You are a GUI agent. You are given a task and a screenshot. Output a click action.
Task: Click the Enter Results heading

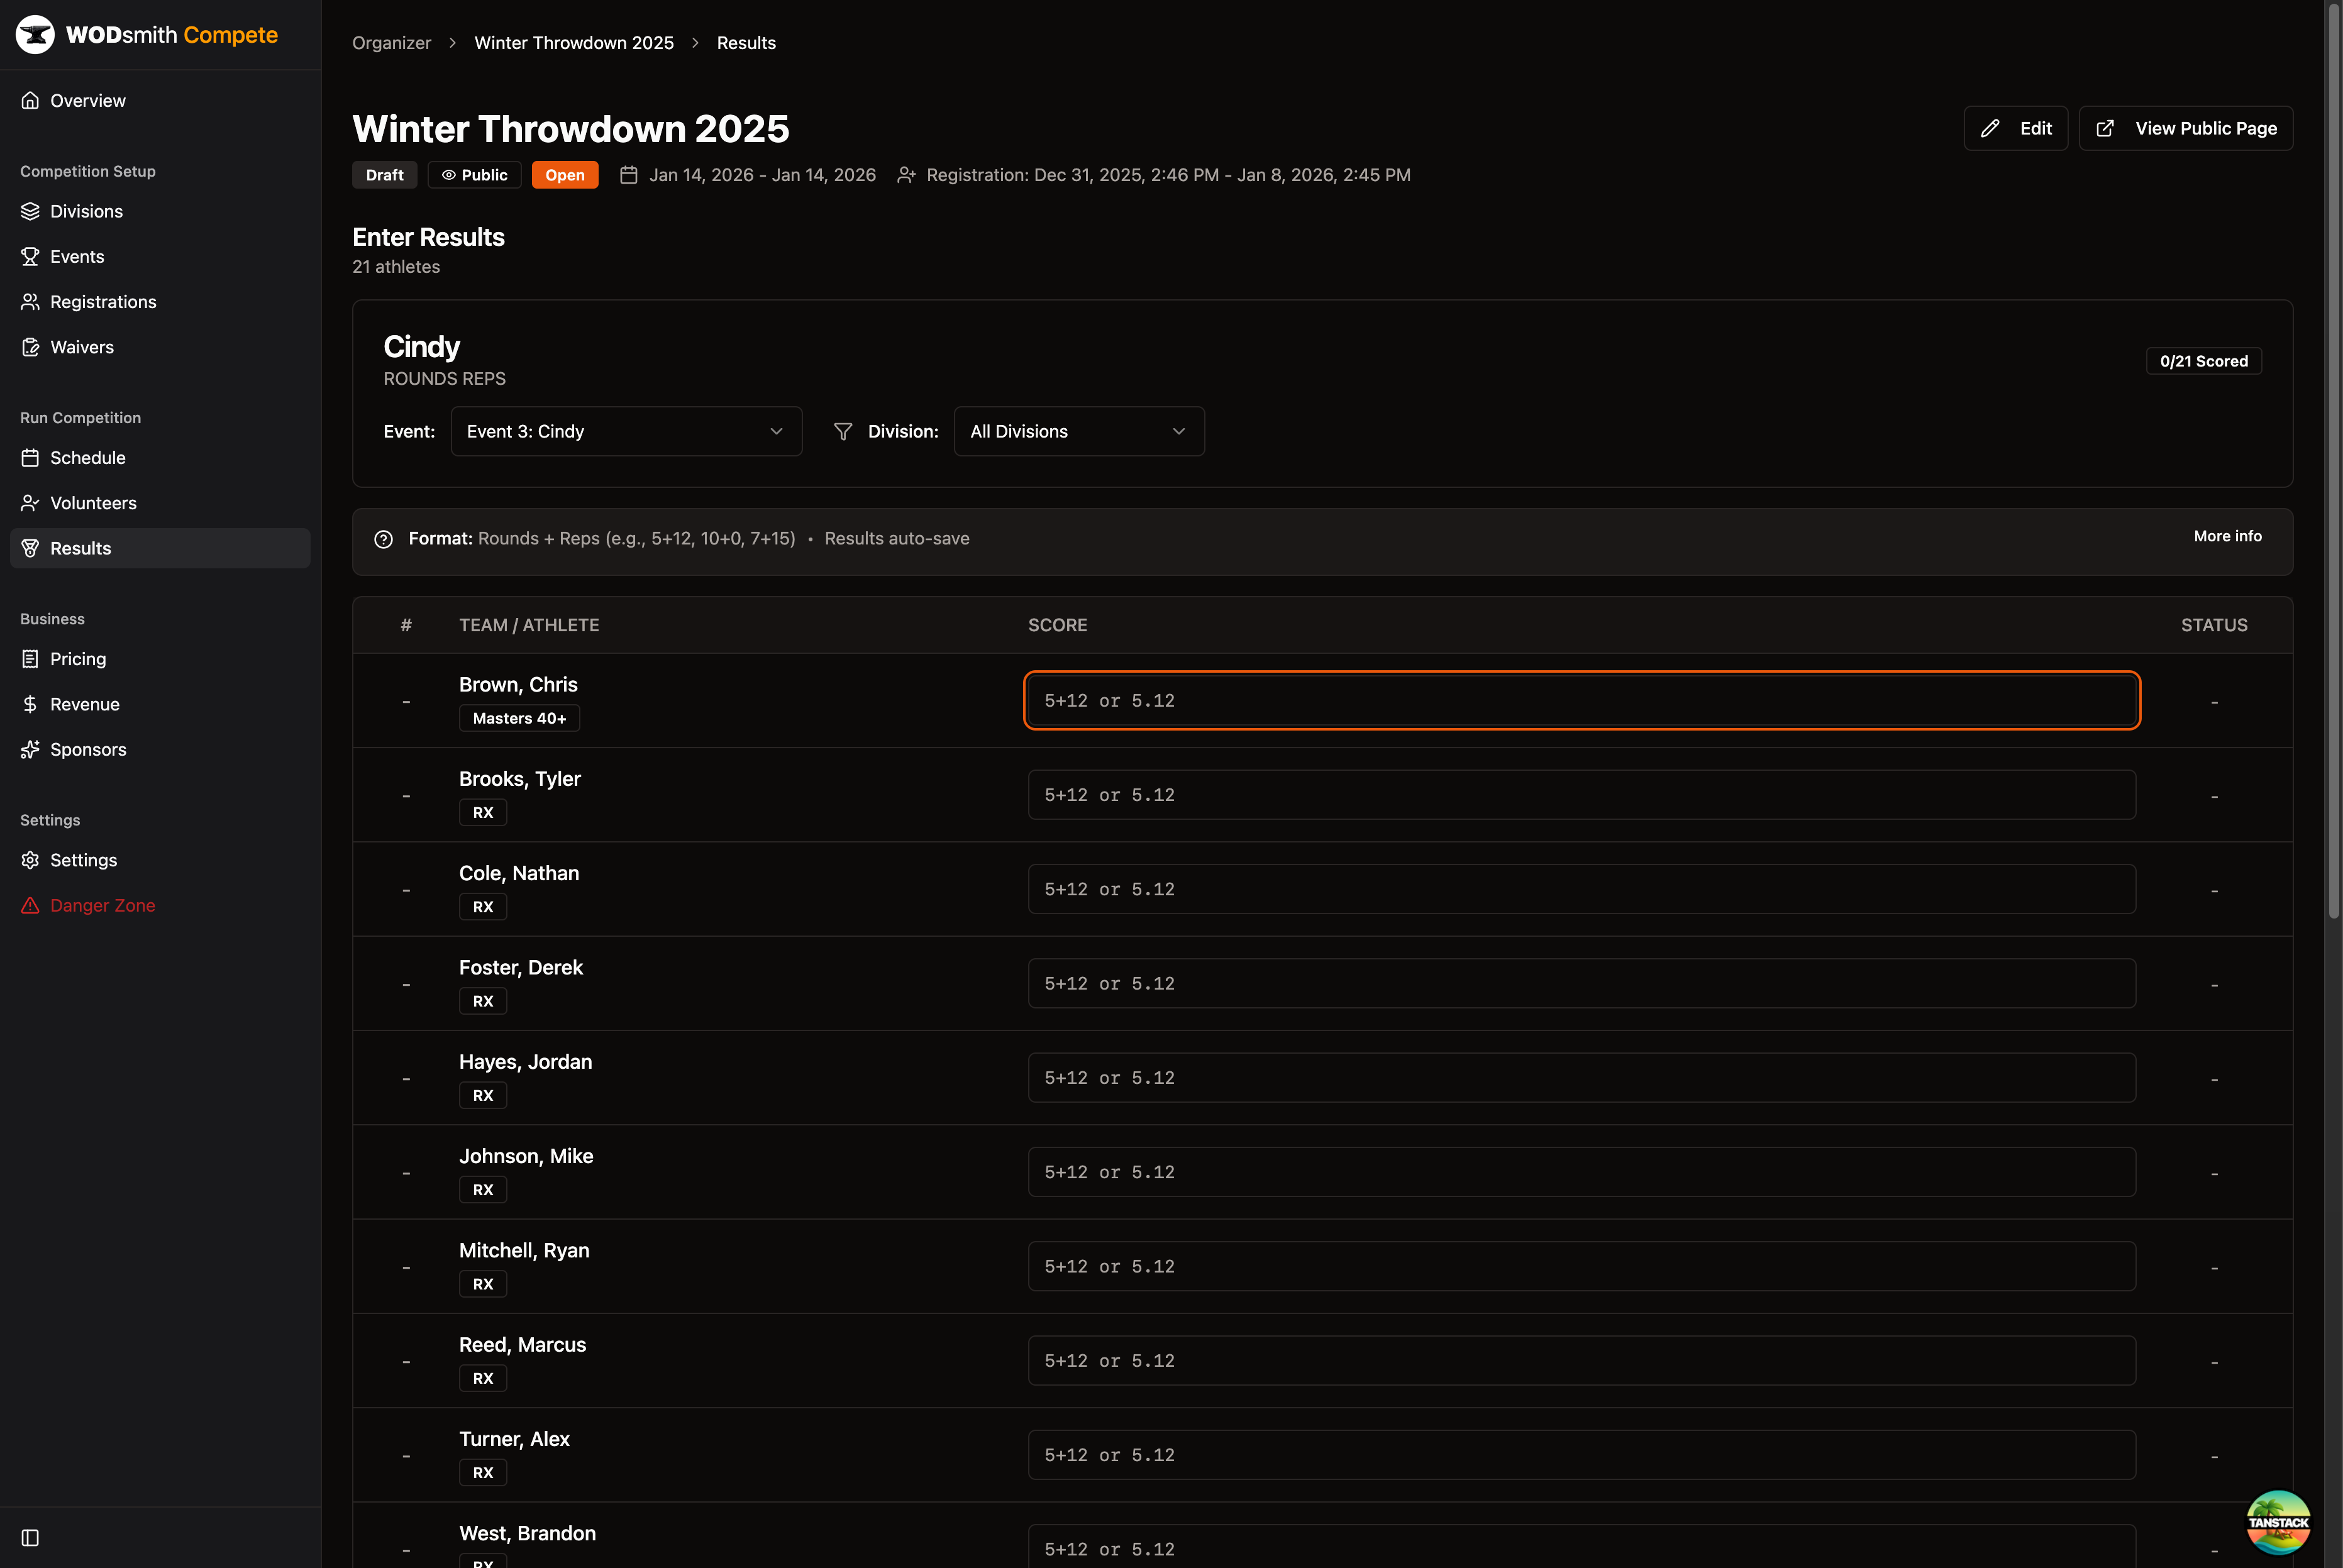pos(428,237)
